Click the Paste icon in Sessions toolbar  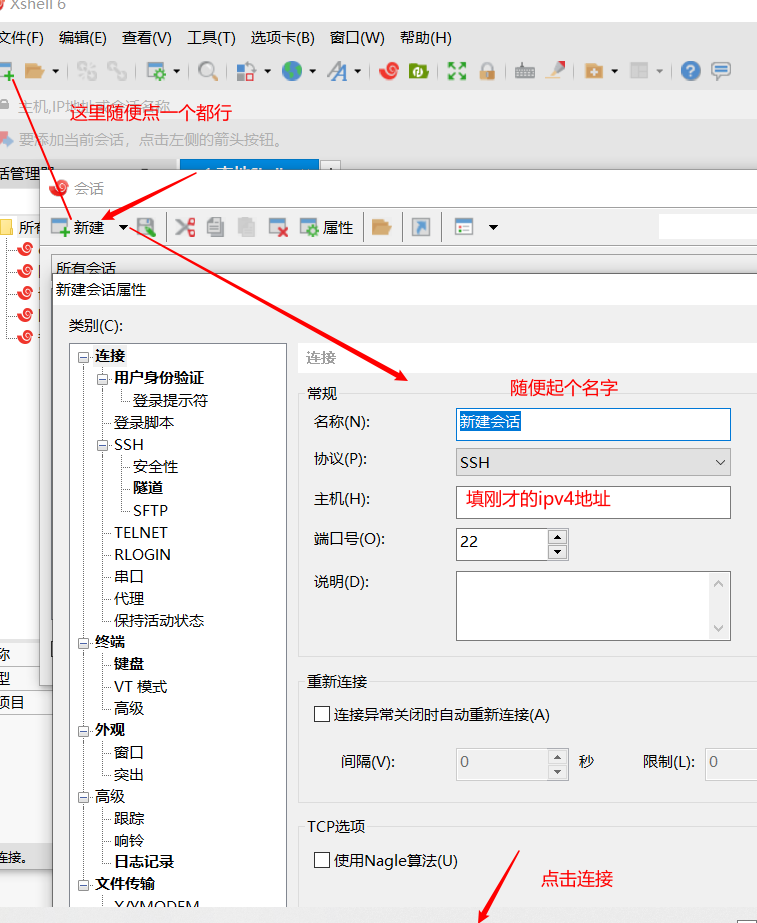[246, 227]
